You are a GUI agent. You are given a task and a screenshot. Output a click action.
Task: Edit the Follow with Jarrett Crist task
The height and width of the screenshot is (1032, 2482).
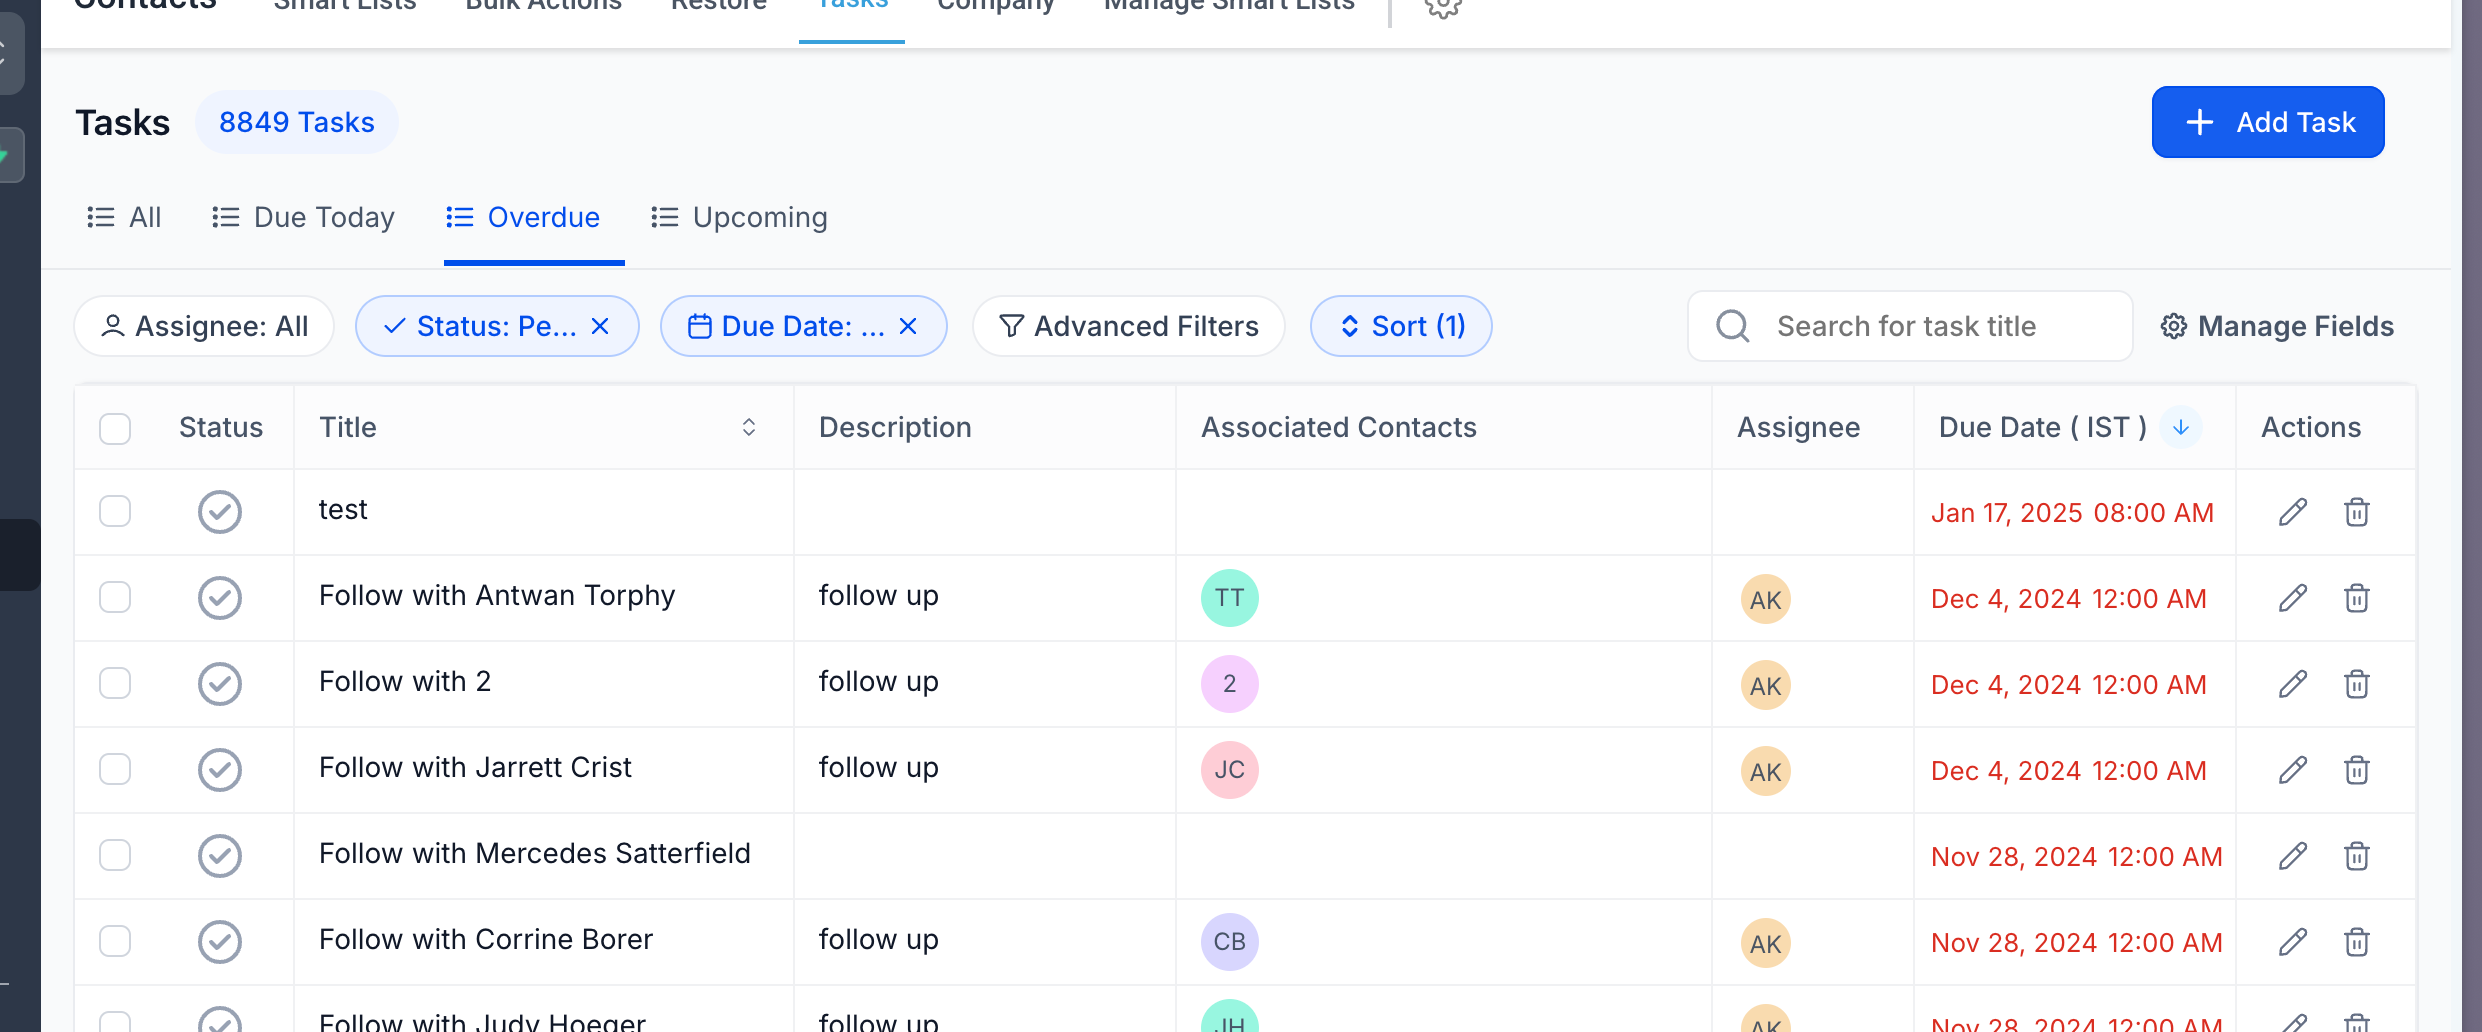click(2293, 770)
